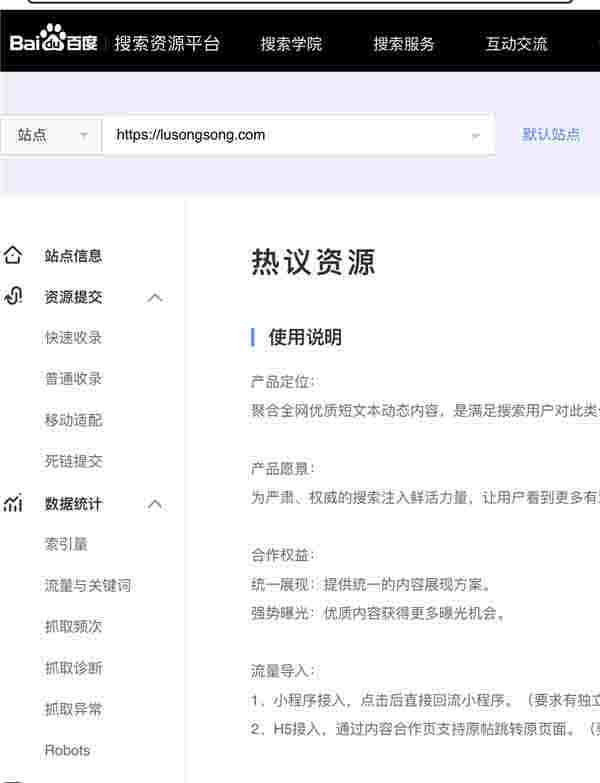Click the 搜索资源平台 title
This screenshot has width=600, height=783.
click(x=167, y=43)
